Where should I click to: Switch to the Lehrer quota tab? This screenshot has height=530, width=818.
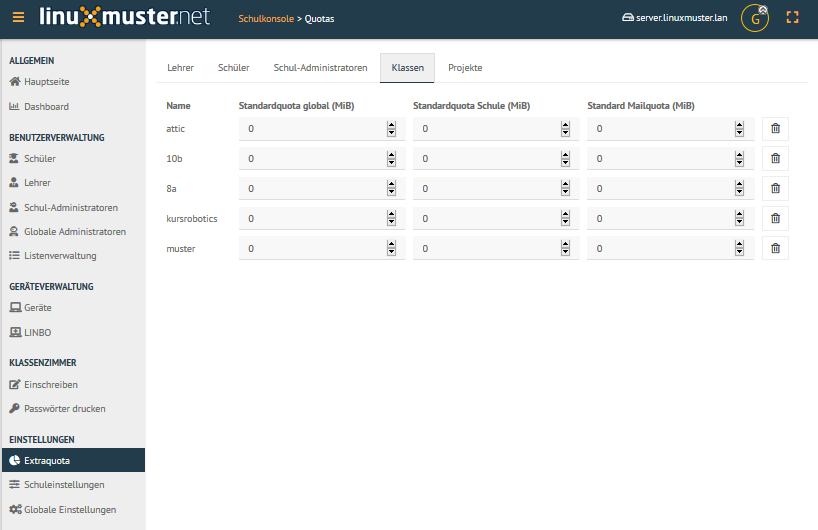[x=181, y=68]
